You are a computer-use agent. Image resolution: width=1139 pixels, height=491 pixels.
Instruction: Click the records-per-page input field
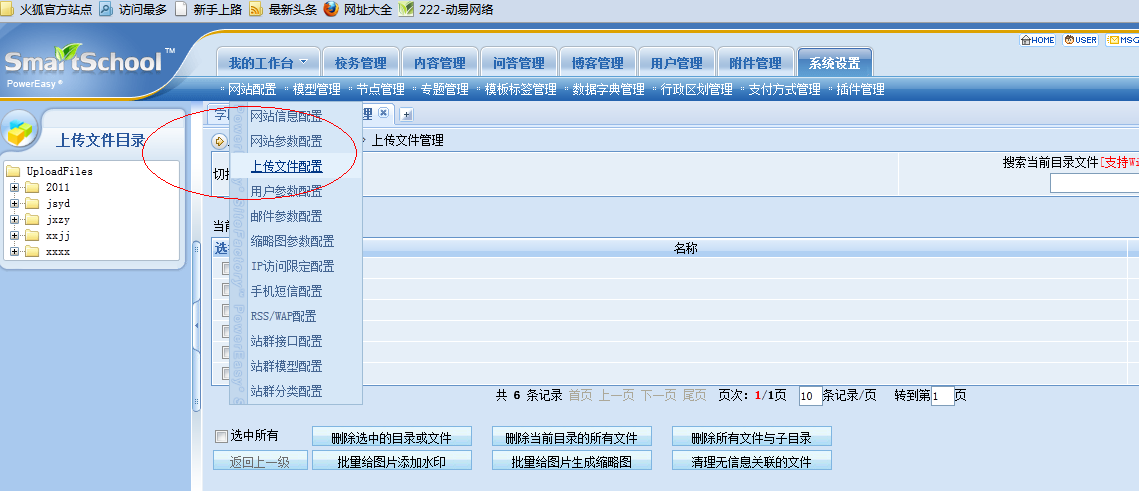click(x=810, y=396)
